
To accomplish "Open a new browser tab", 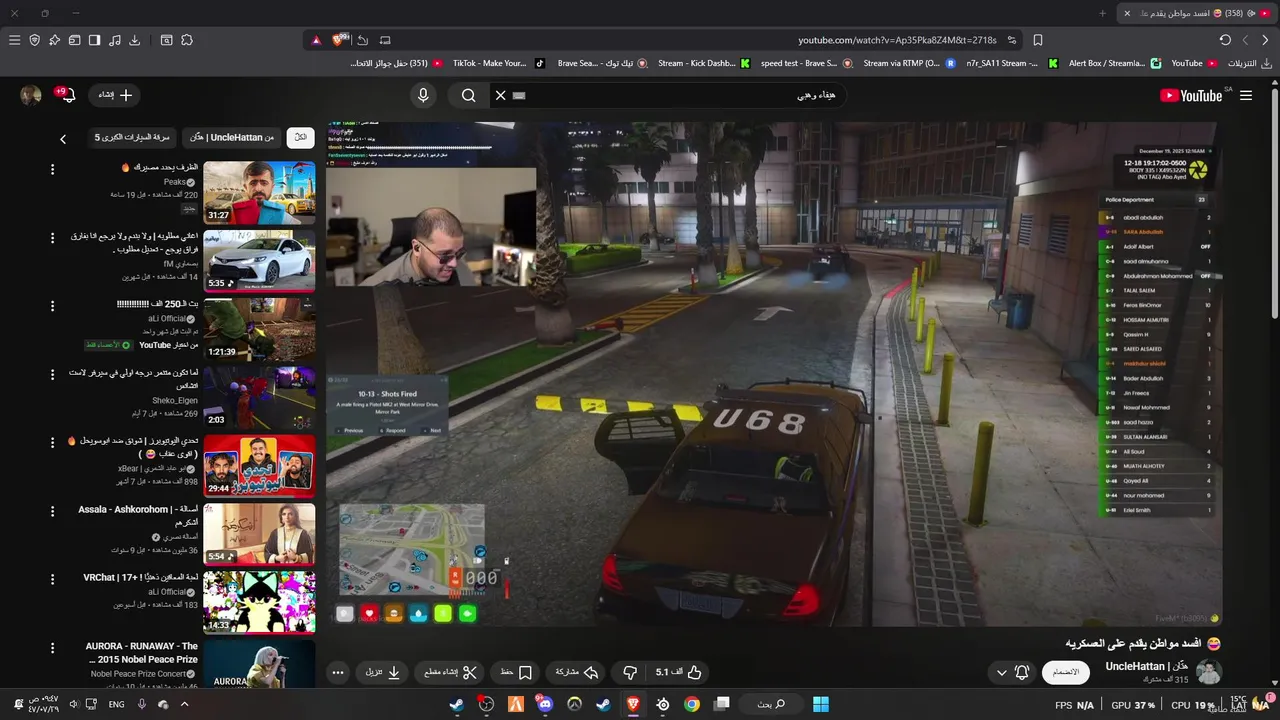I will [1103, 13].
